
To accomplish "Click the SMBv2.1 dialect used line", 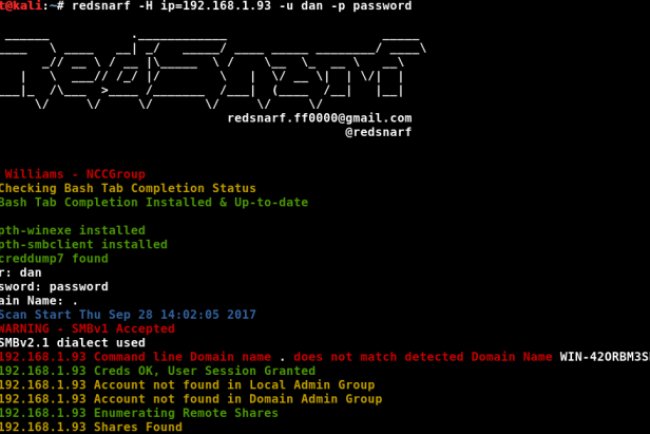I will pyautogui.click(x=73, y=343).
